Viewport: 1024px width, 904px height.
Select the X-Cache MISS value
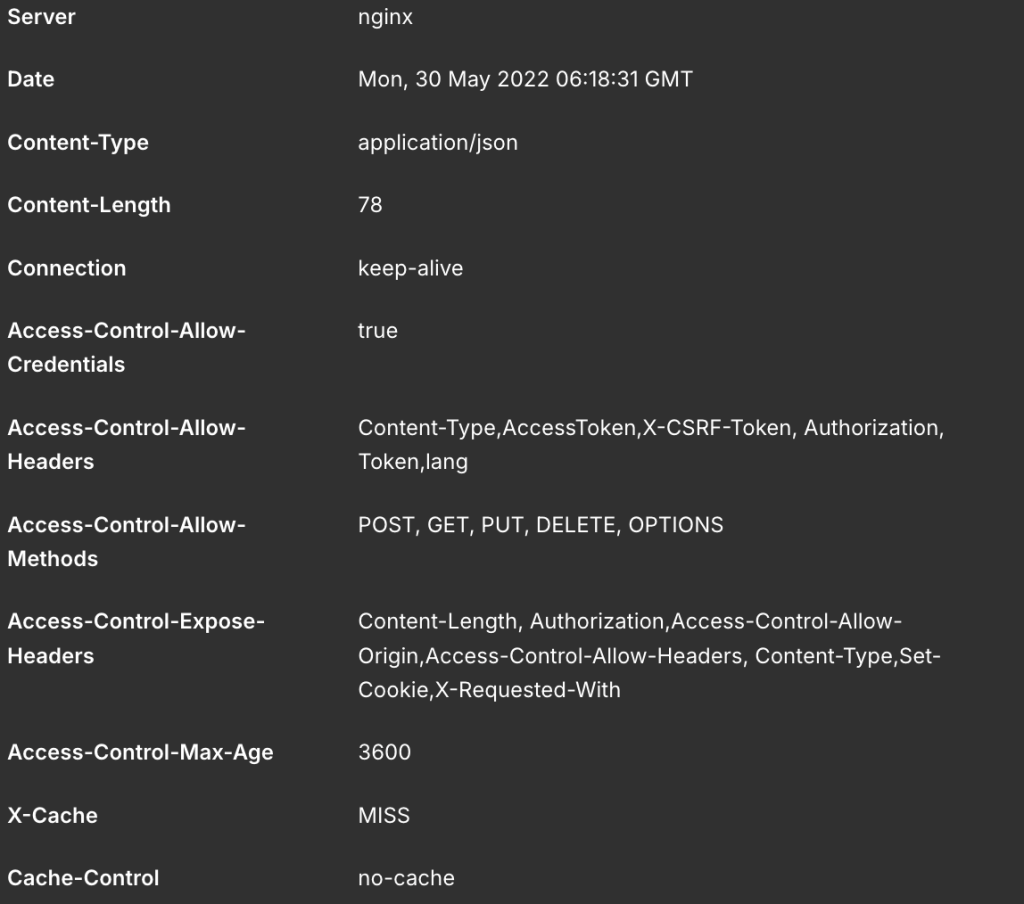[x=384, y=815]
